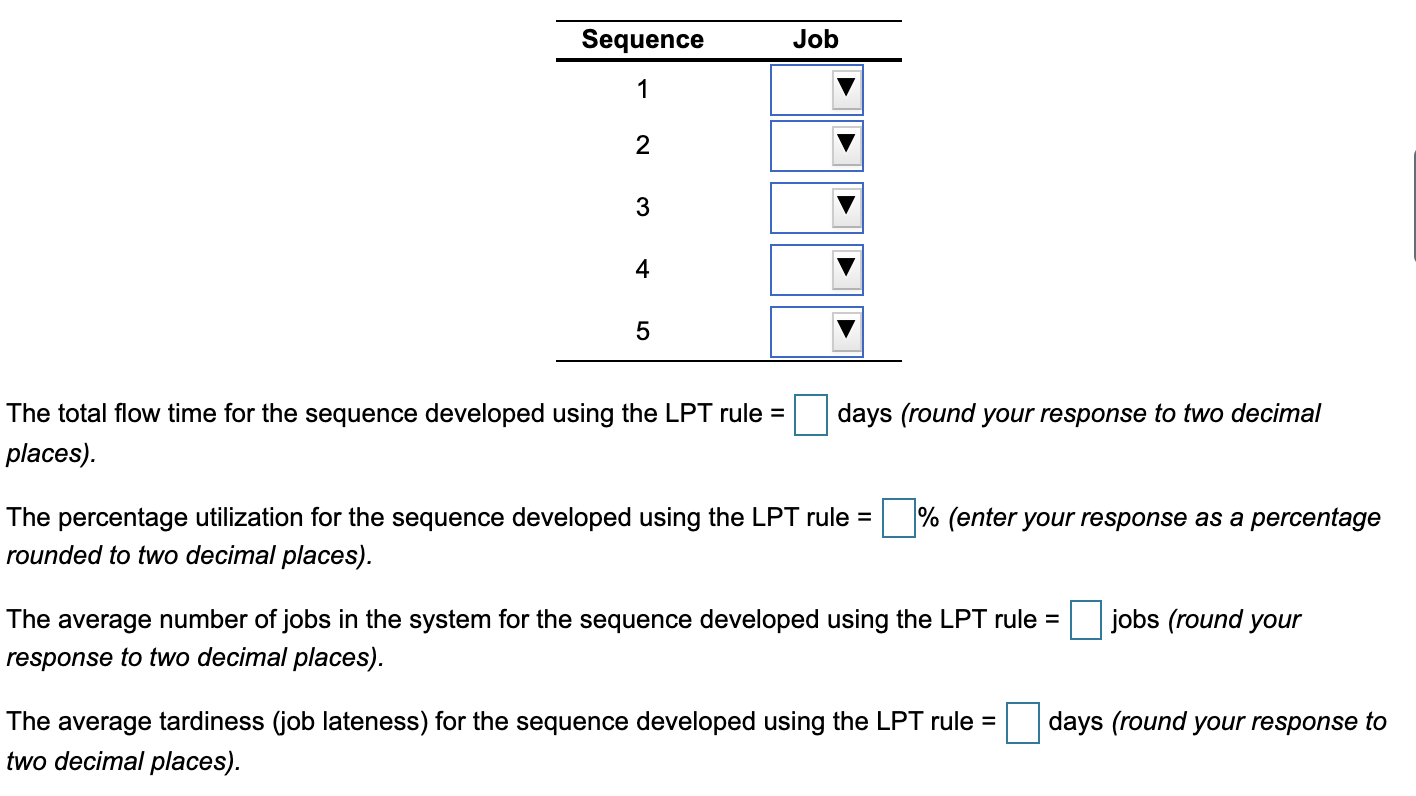Select the empty Job field in row 1
Image resolution: width=1416 pixels, height=796 pixels.
point(800,90)
